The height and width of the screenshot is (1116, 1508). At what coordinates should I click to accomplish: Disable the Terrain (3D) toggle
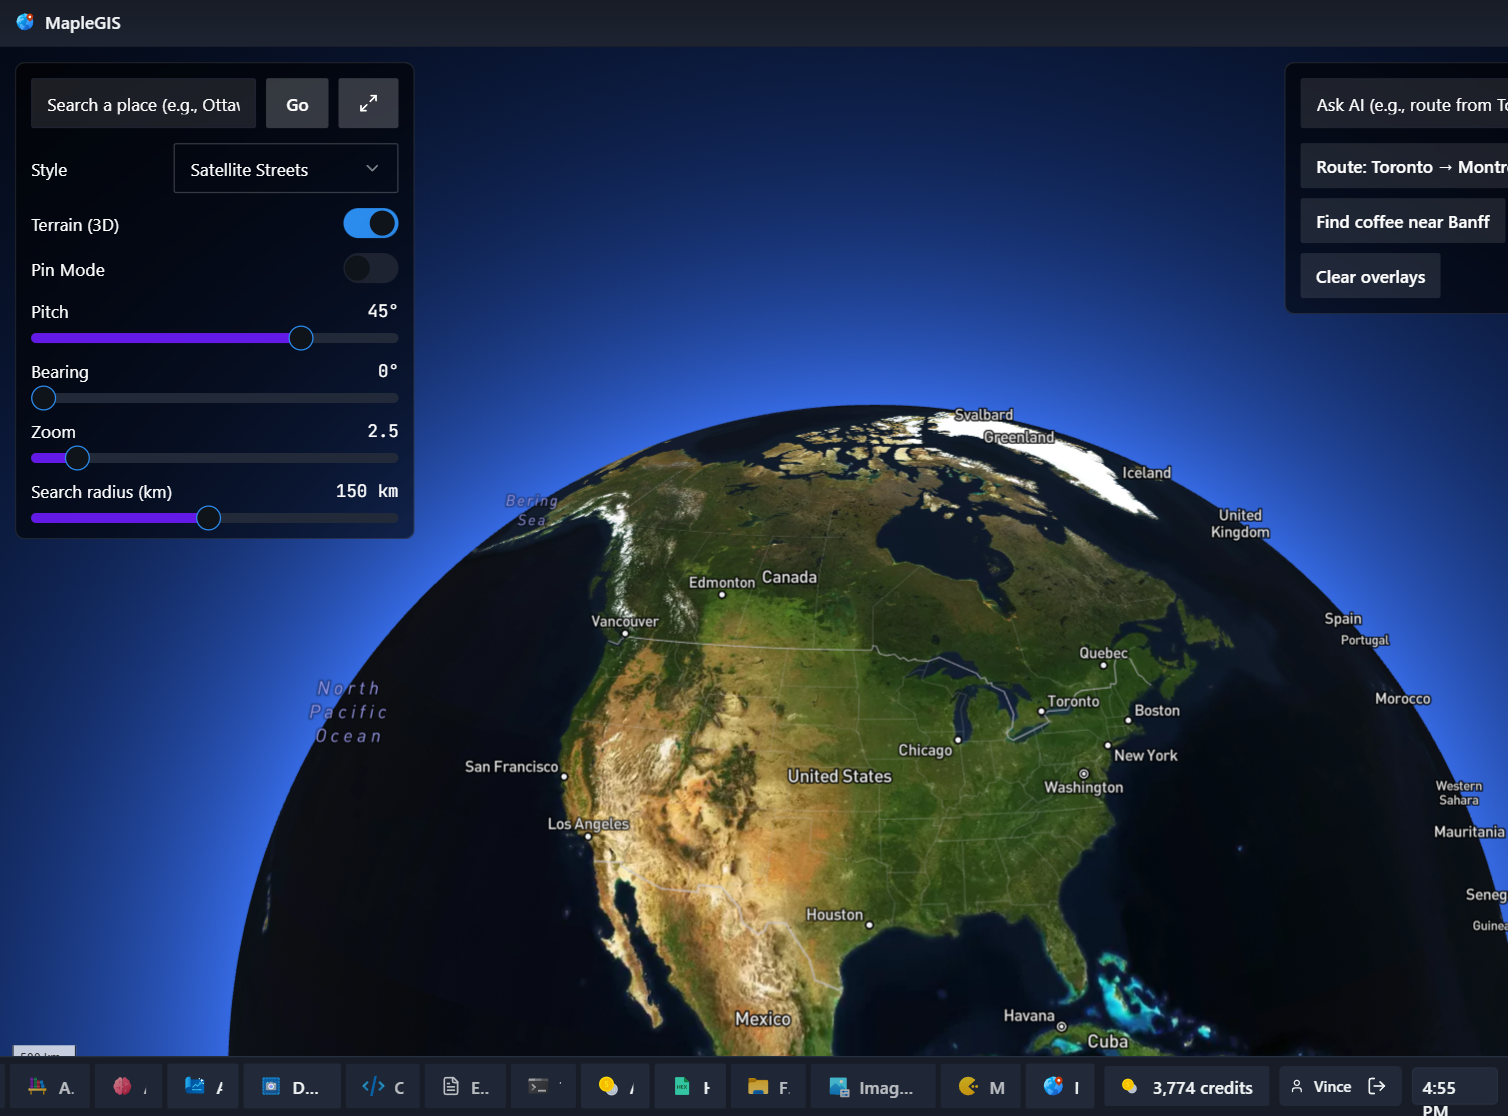click(371, 223)
